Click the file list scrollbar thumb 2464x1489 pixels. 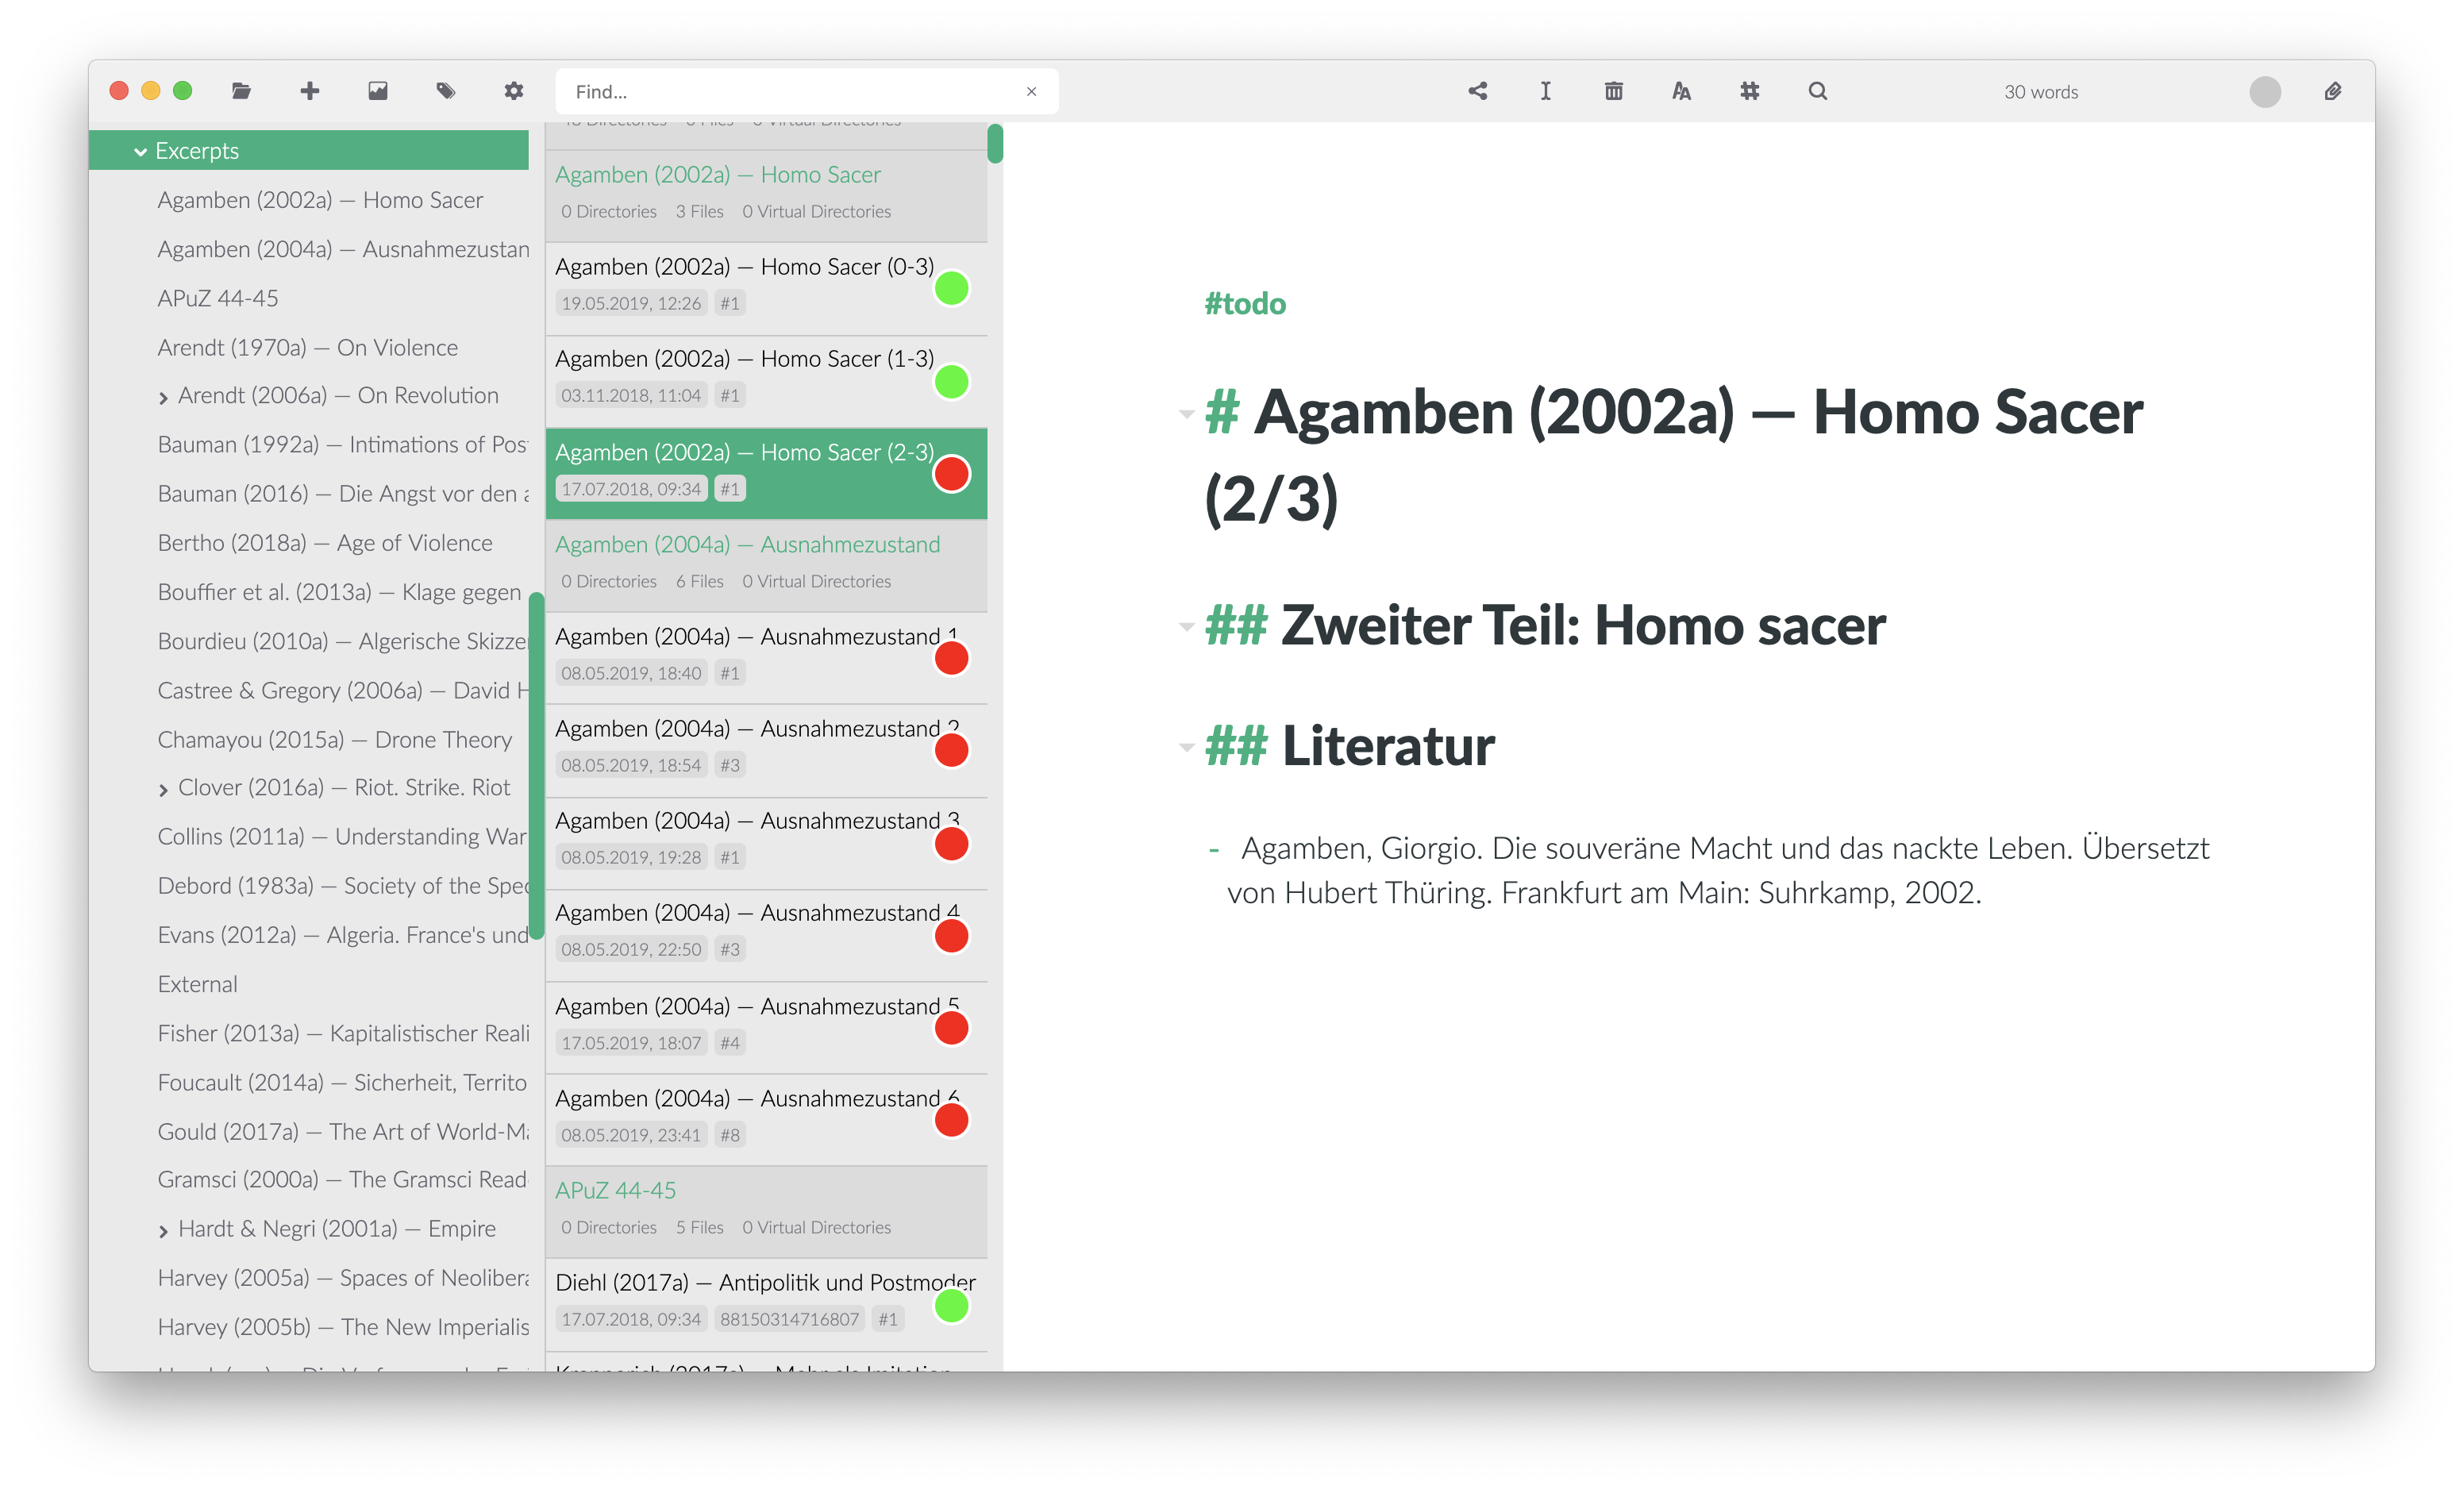(x=995, y=143)
